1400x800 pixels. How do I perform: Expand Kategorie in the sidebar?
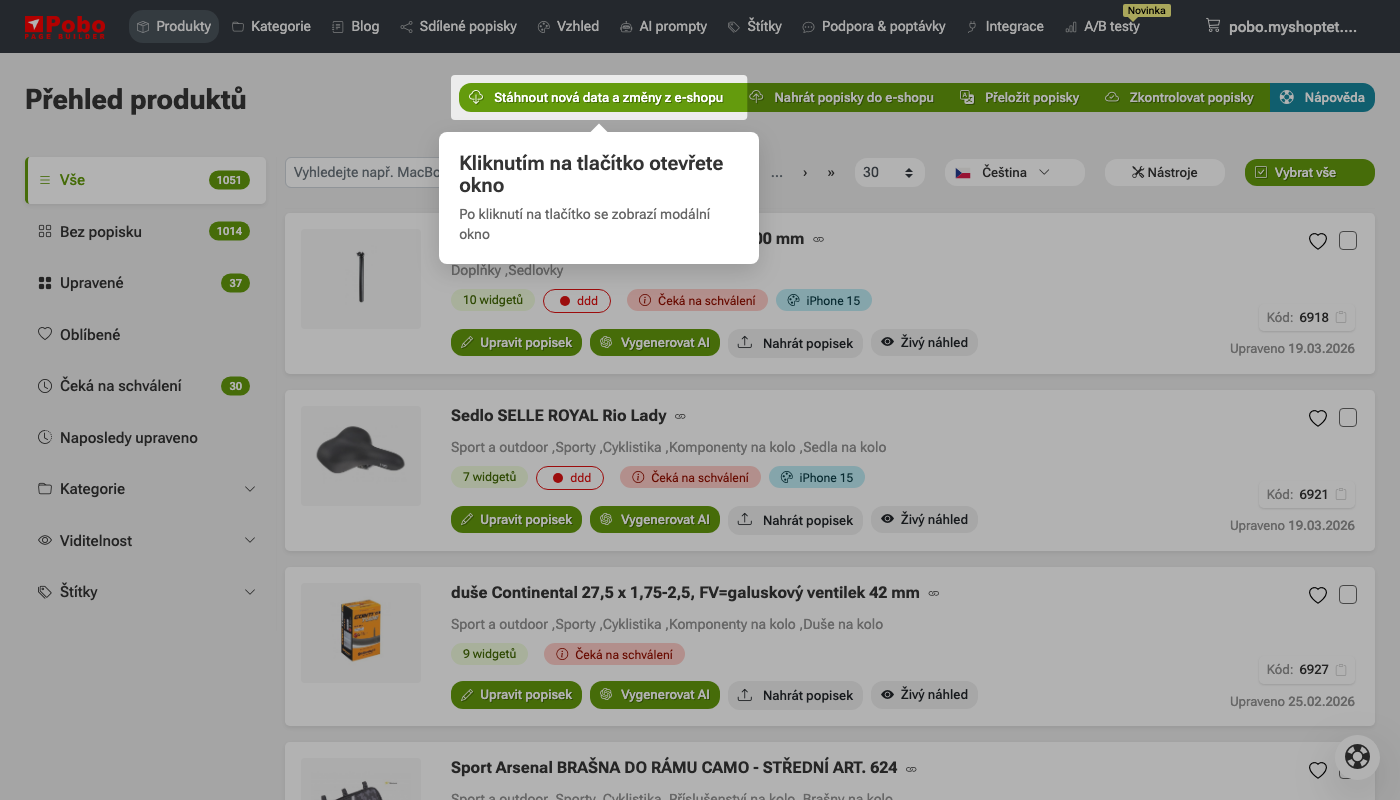click(146, 489)
